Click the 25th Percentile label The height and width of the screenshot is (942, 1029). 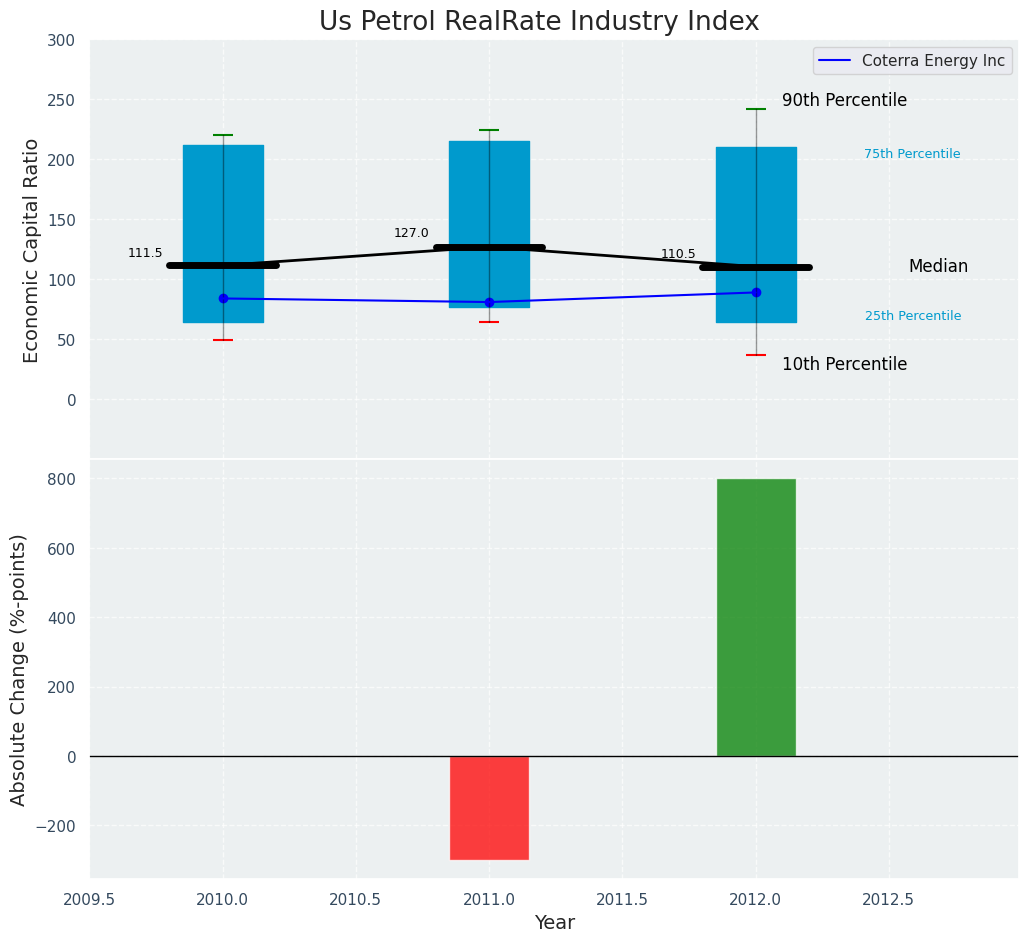point(912,316)
